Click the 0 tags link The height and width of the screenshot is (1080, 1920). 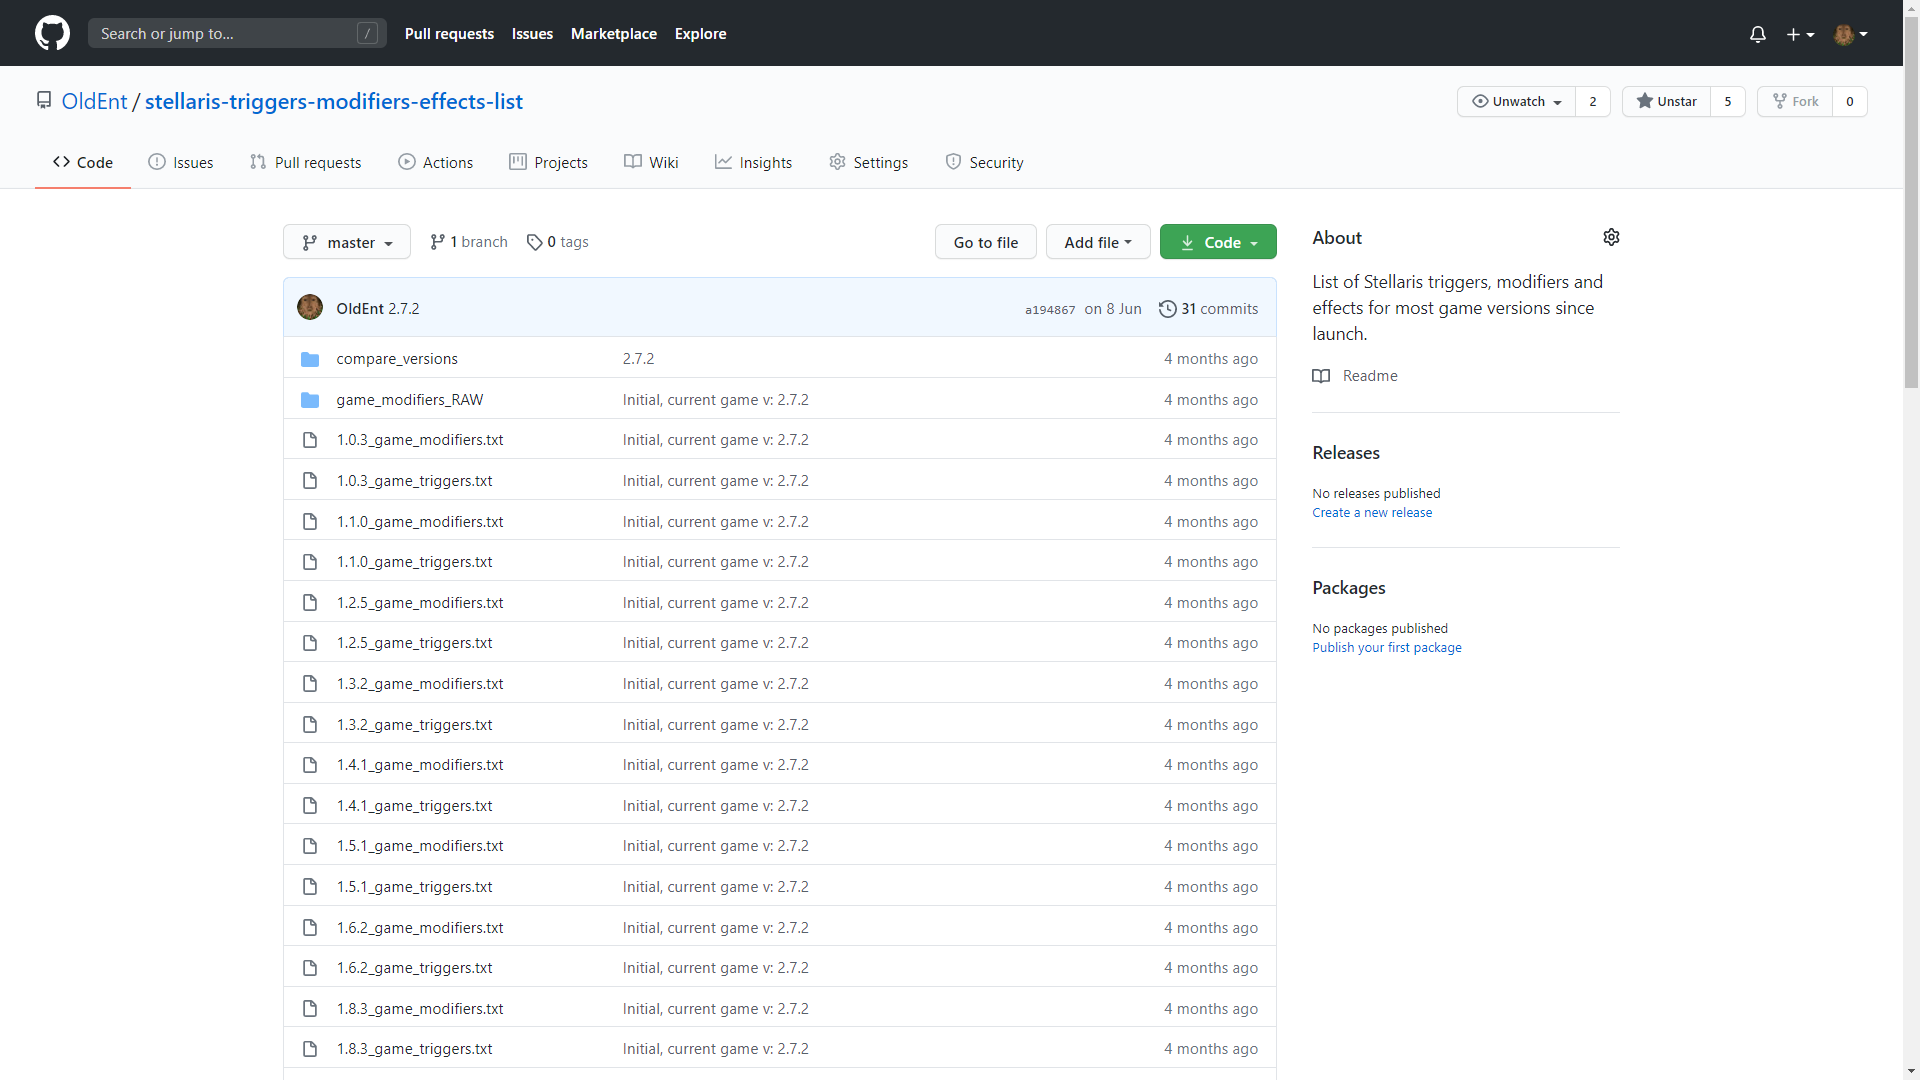tap(557, 242)
